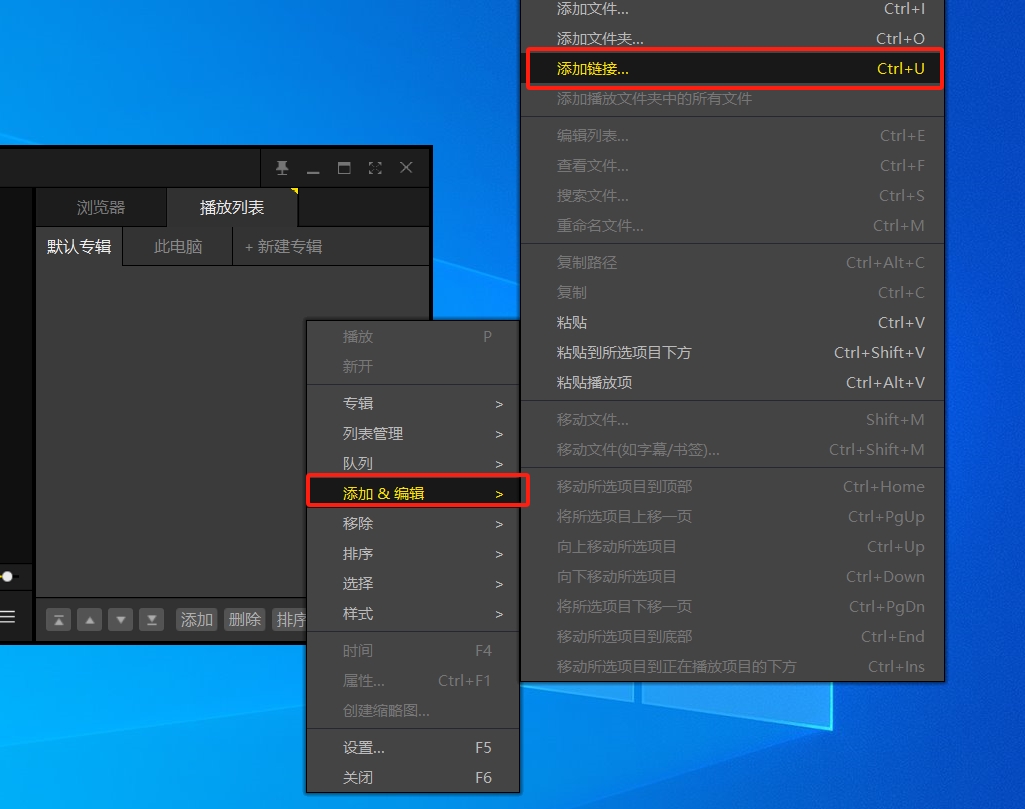The width and height of the screenshot is (1025, 809).
Task: Click the maximize window icon on playlist titlebar
Action: (343, 168)
